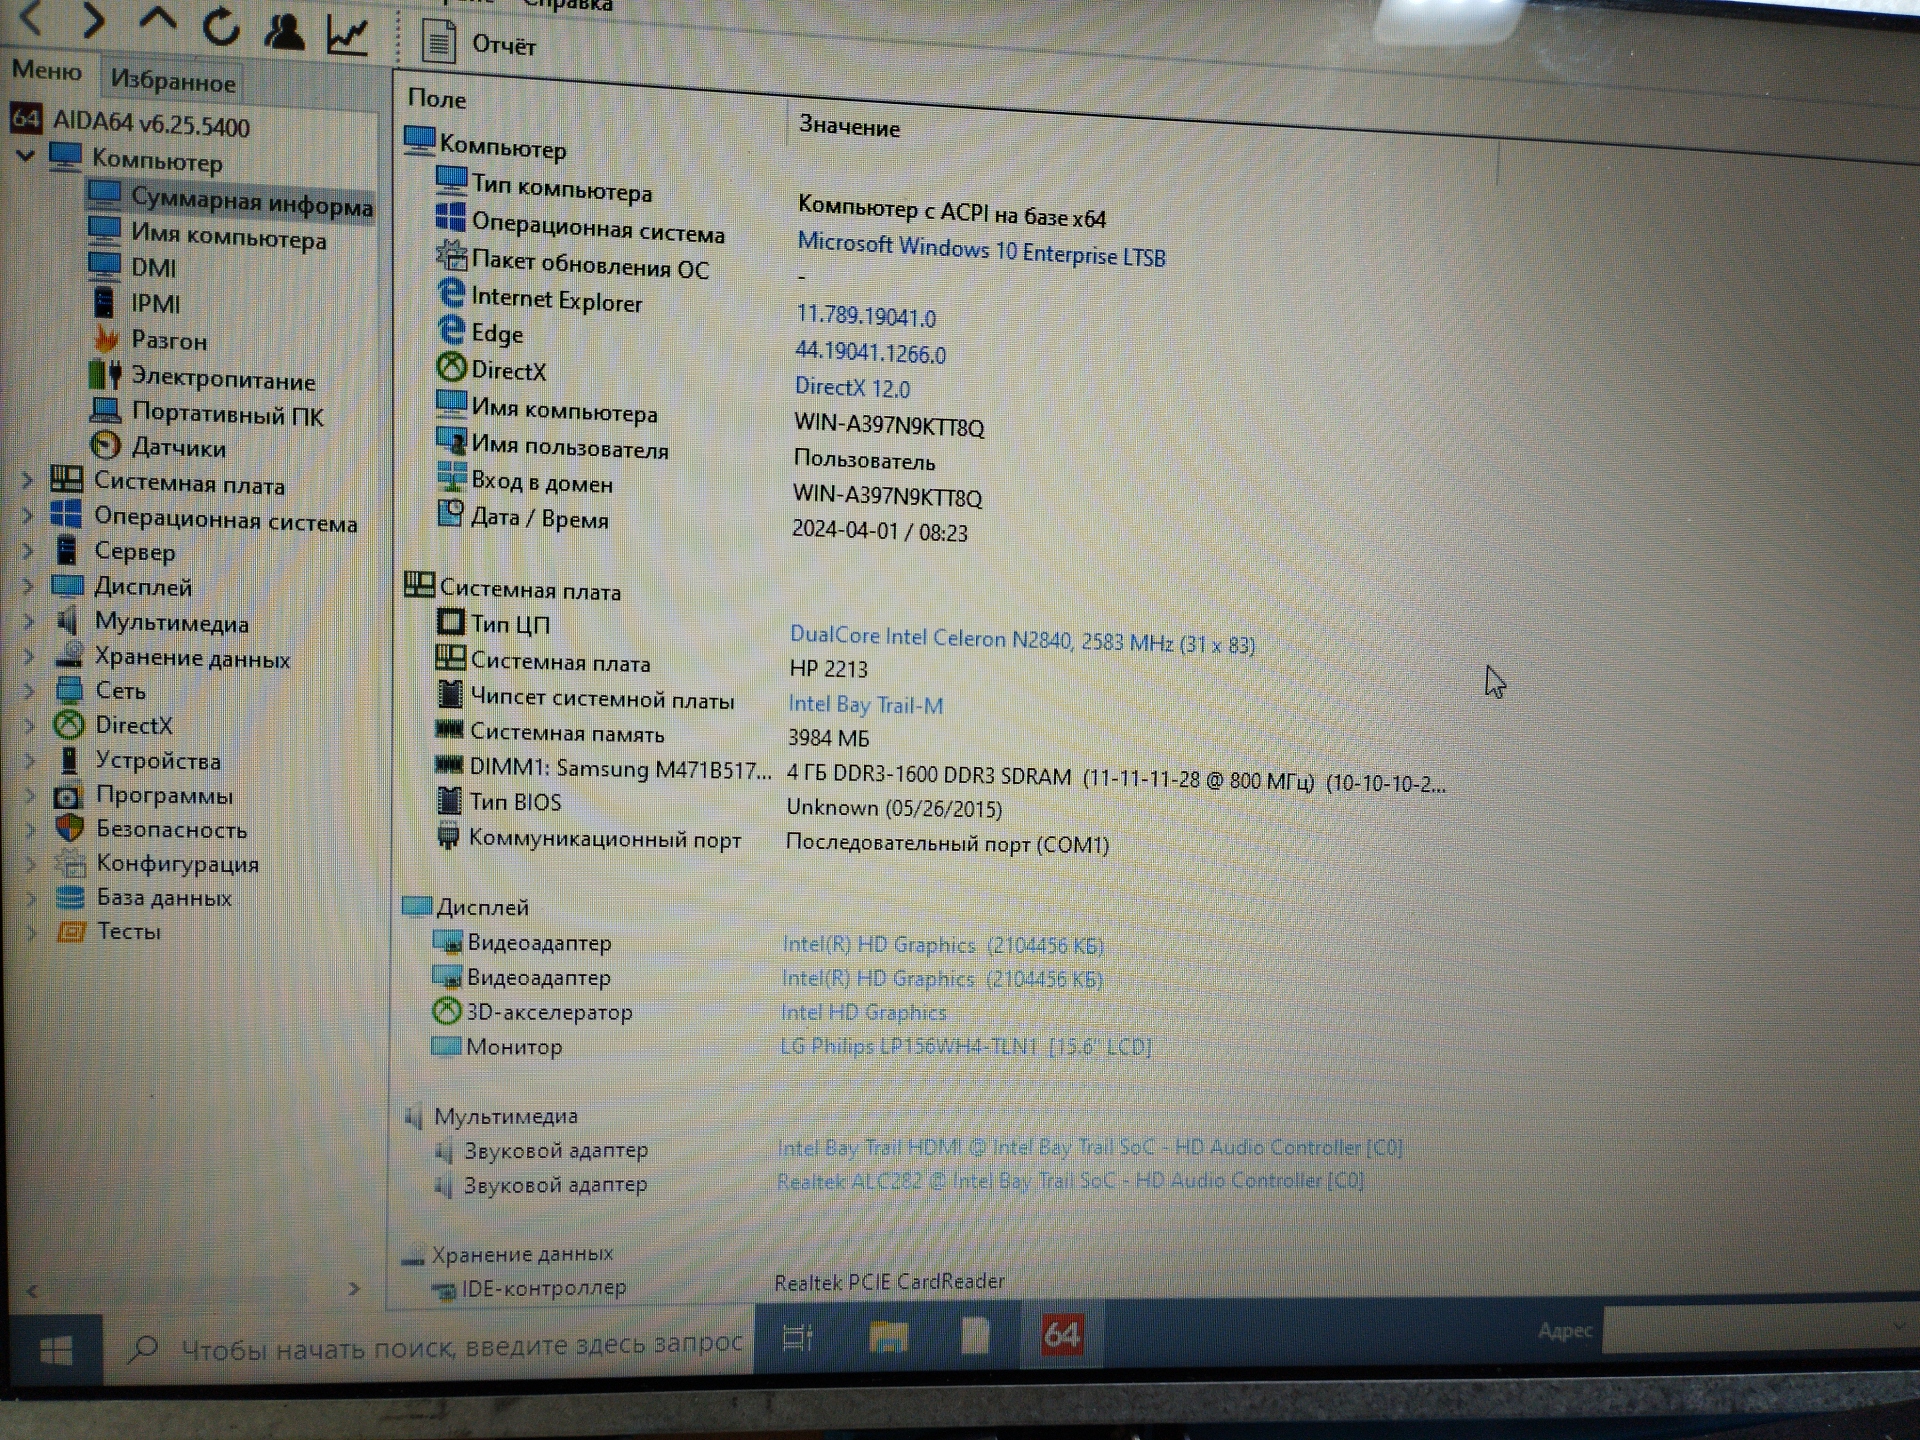Expand Системная плата in sidebar tree
1920x1440 pixels.
point(28,481)
